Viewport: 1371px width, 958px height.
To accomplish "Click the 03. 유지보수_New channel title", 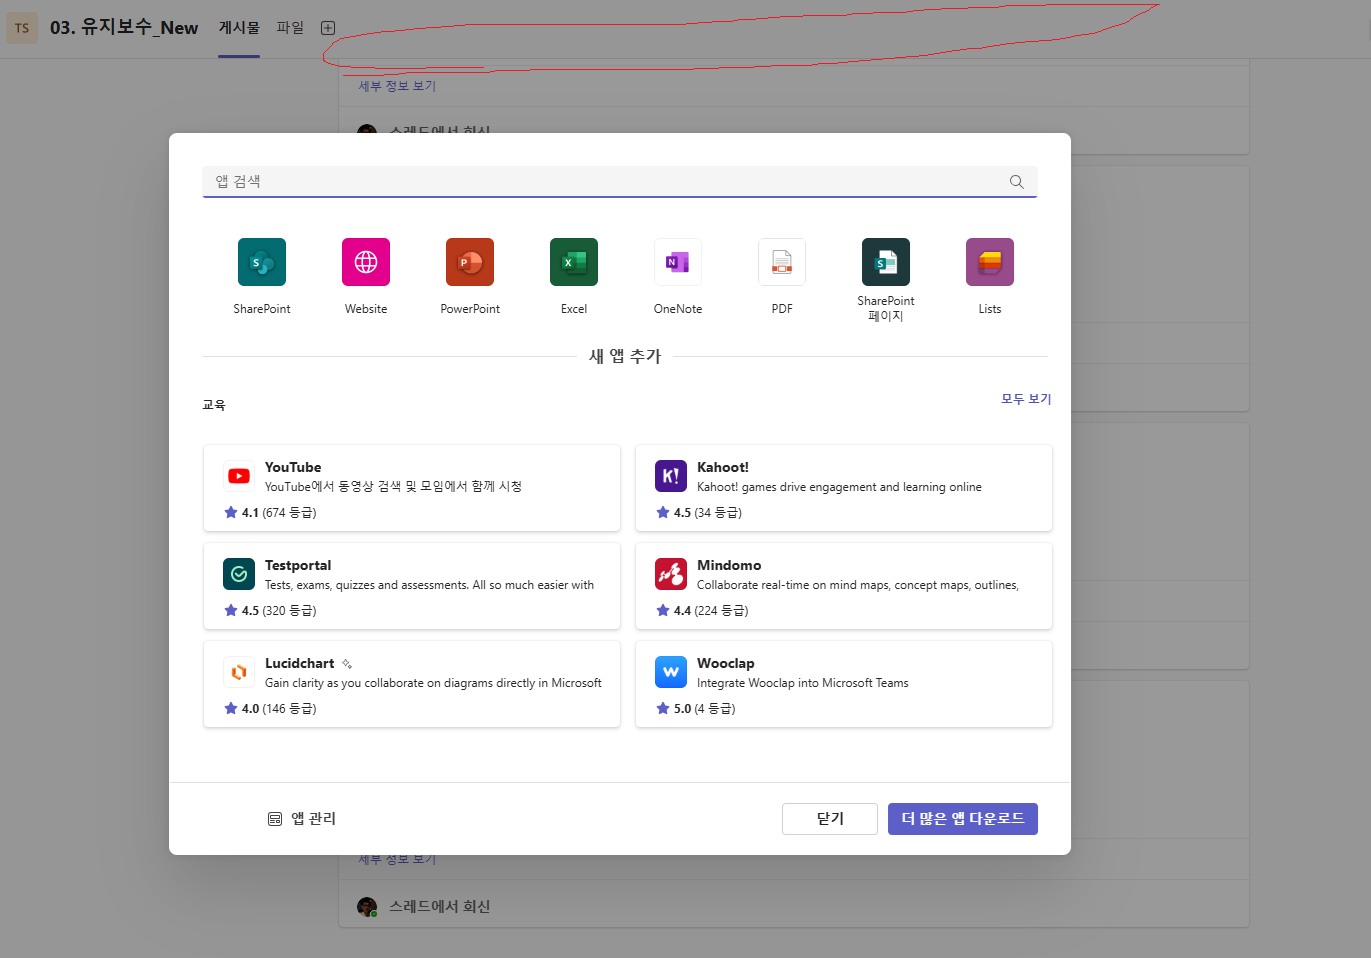I will pyautogui.click(x=124, y=27).
